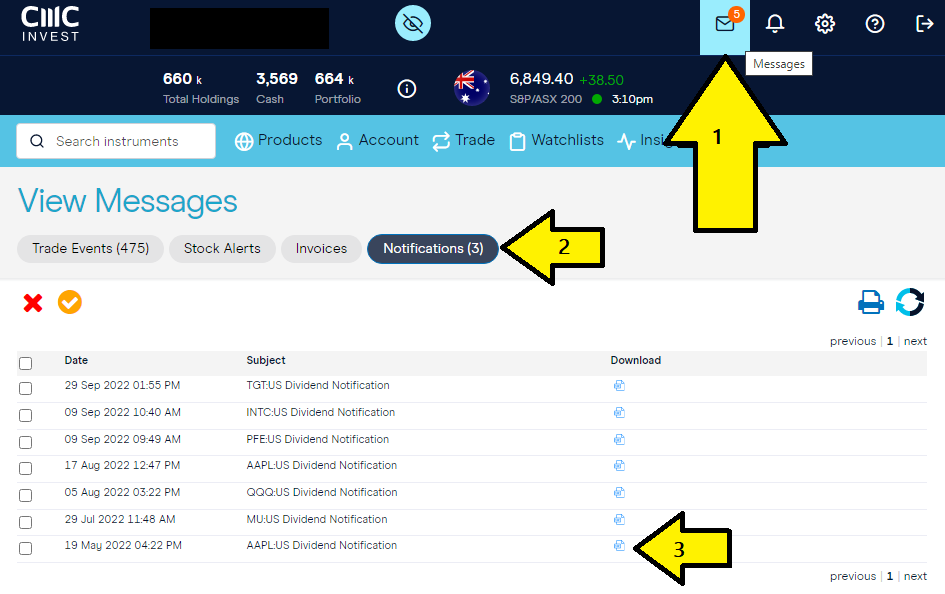Toggle hide balances eye icon
945x594 pixels.
pos(413,23)
